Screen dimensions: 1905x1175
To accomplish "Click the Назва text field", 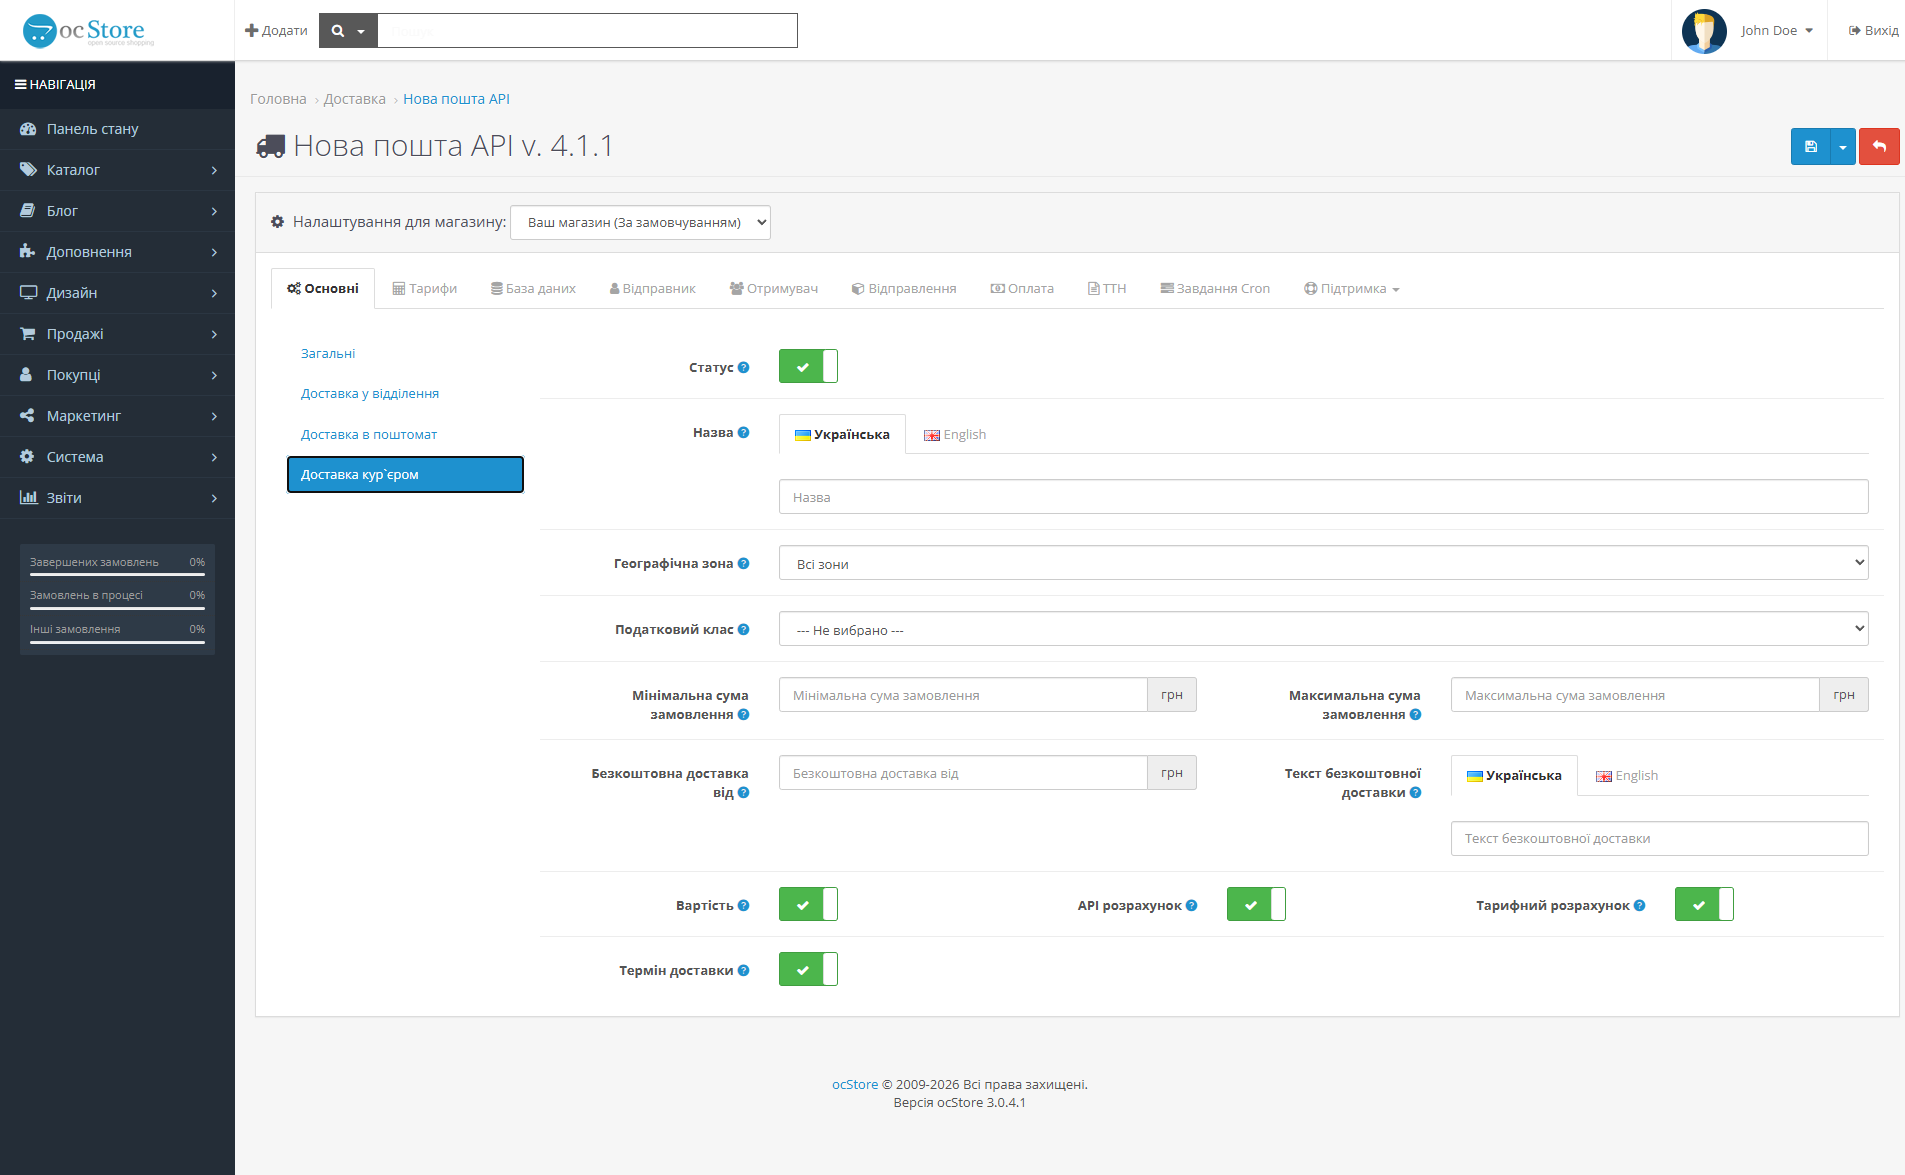I will click(1323, 497).
